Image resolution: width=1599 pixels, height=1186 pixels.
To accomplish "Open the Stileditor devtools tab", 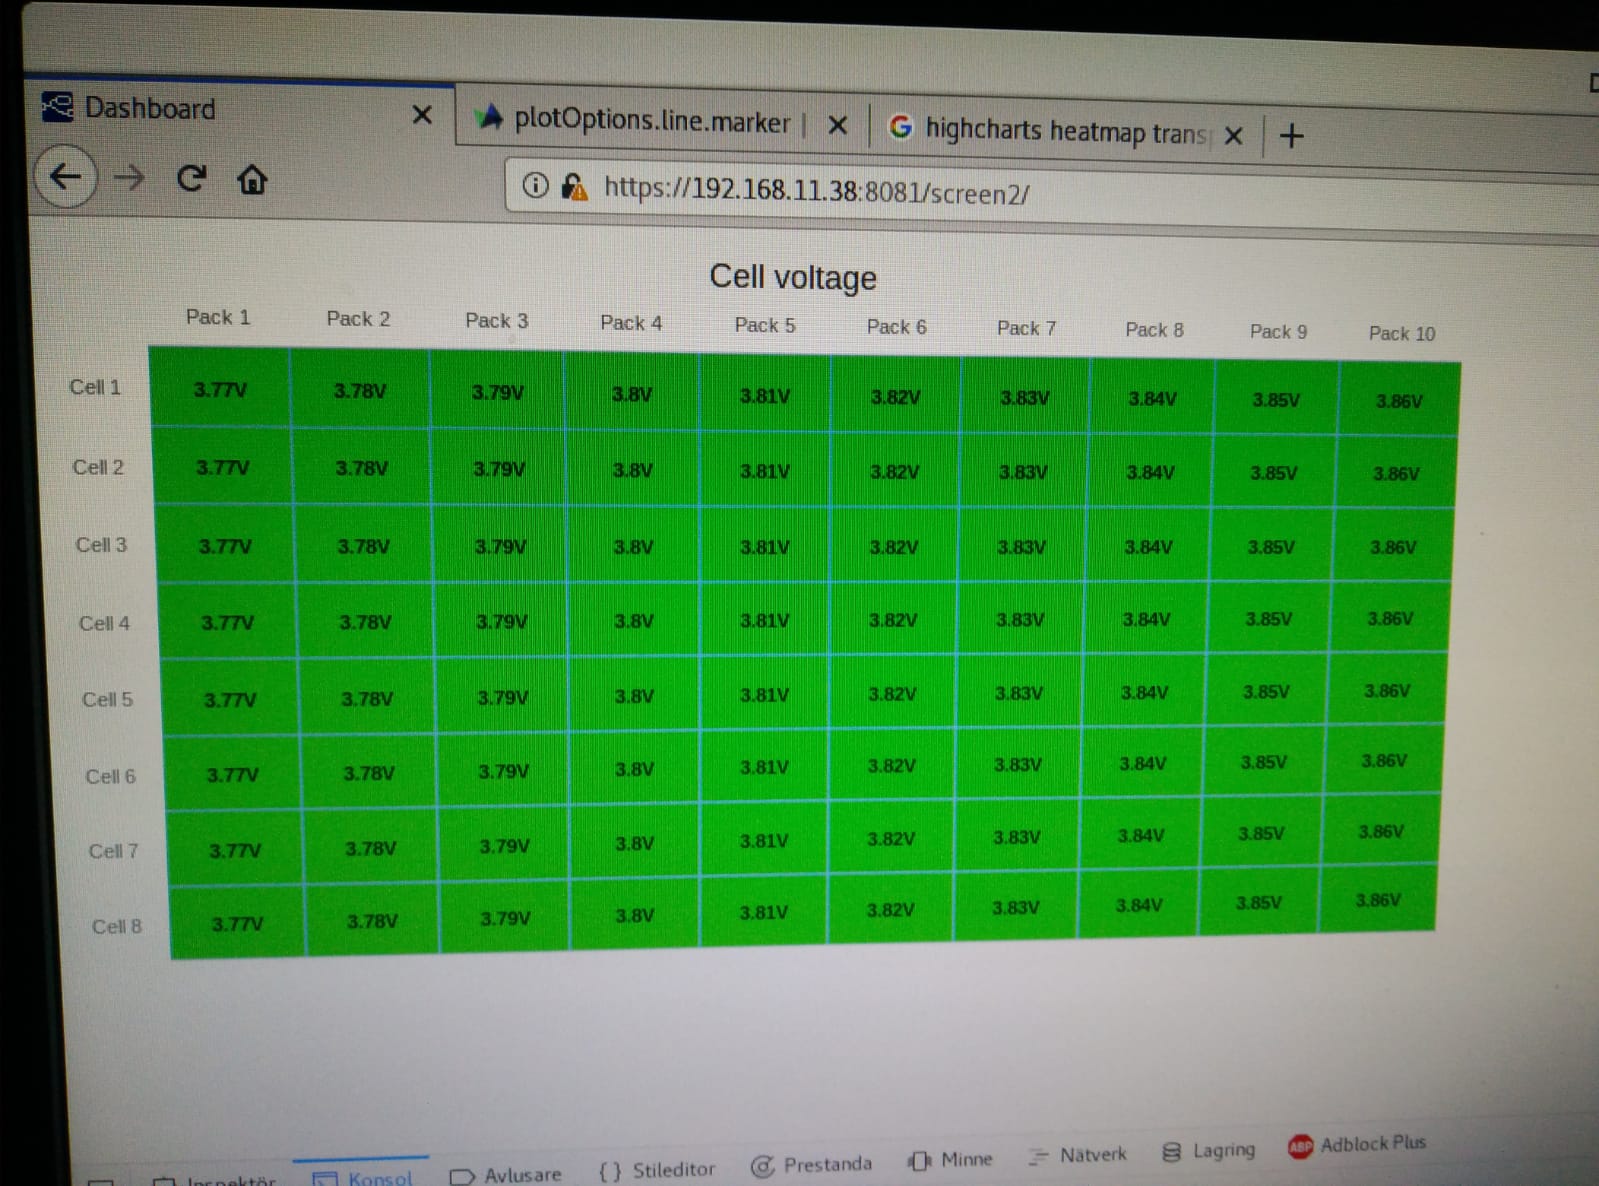I will [x=657, y=1170].
